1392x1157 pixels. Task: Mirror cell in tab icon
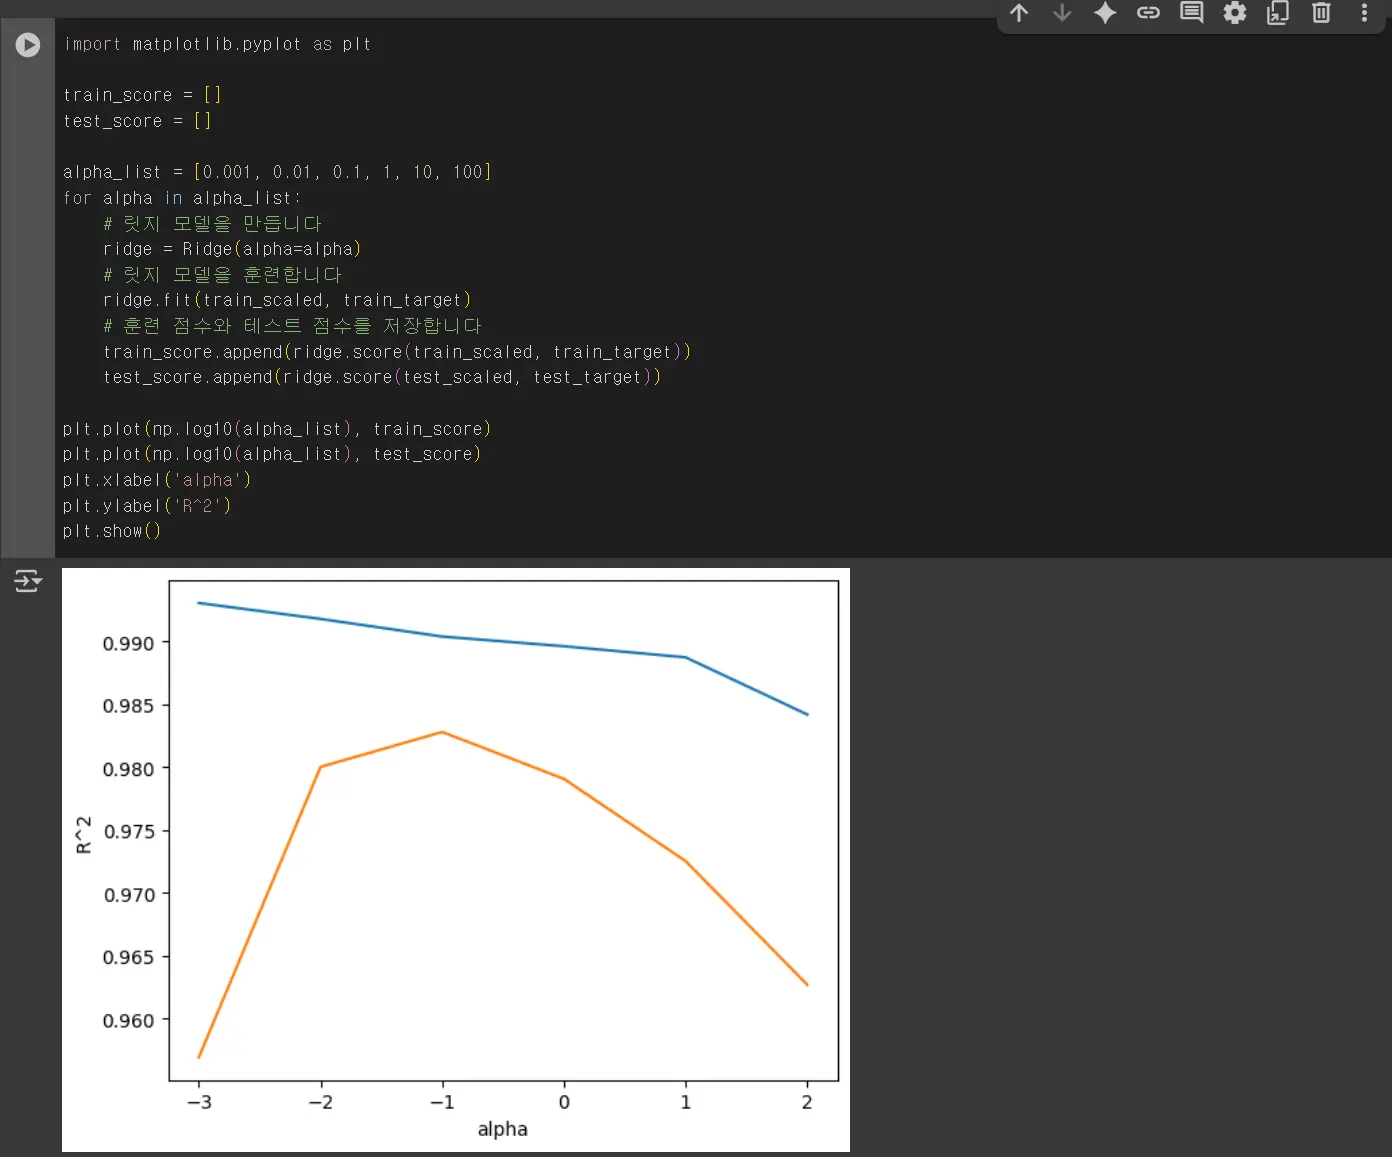1278,13
